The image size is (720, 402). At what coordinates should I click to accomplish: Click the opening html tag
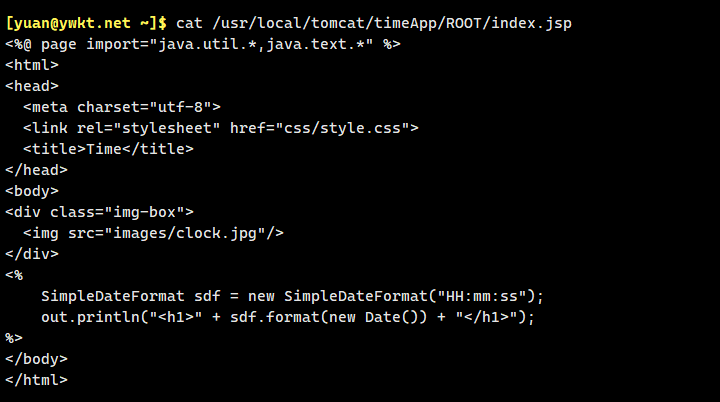(31, 65)
